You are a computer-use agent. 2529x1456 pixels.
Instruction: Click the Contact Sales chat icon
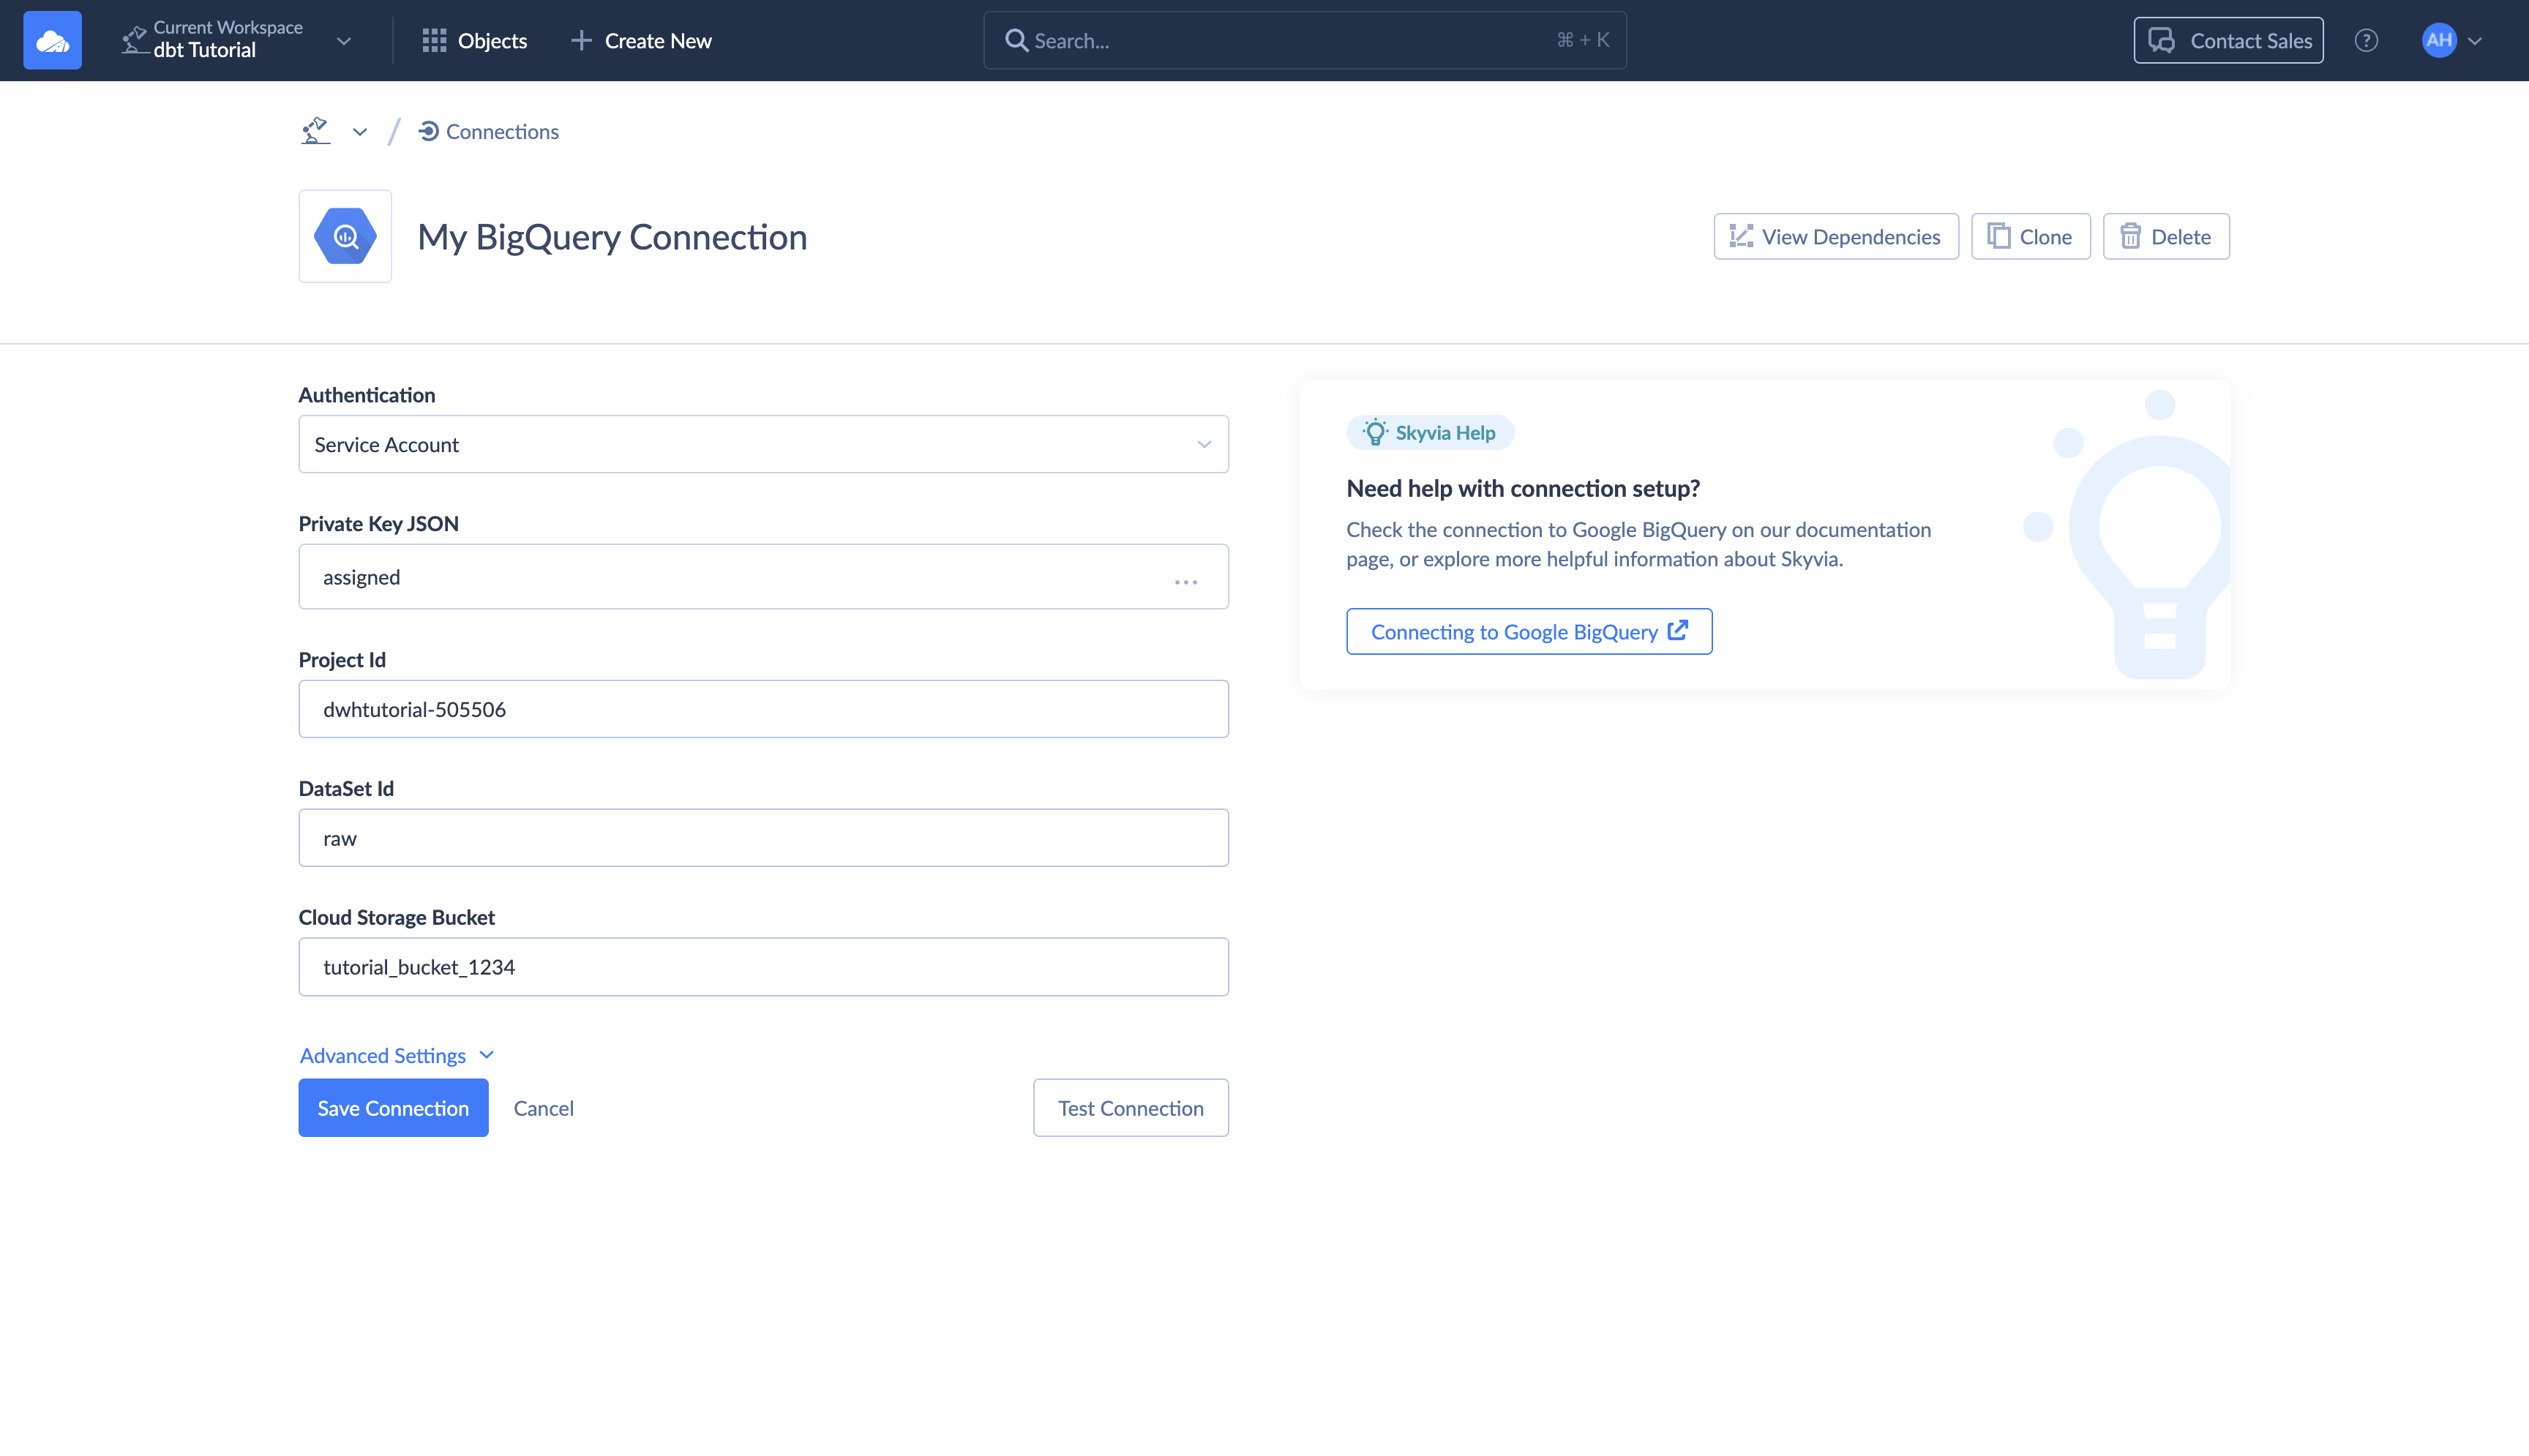tap(2162, 40)
